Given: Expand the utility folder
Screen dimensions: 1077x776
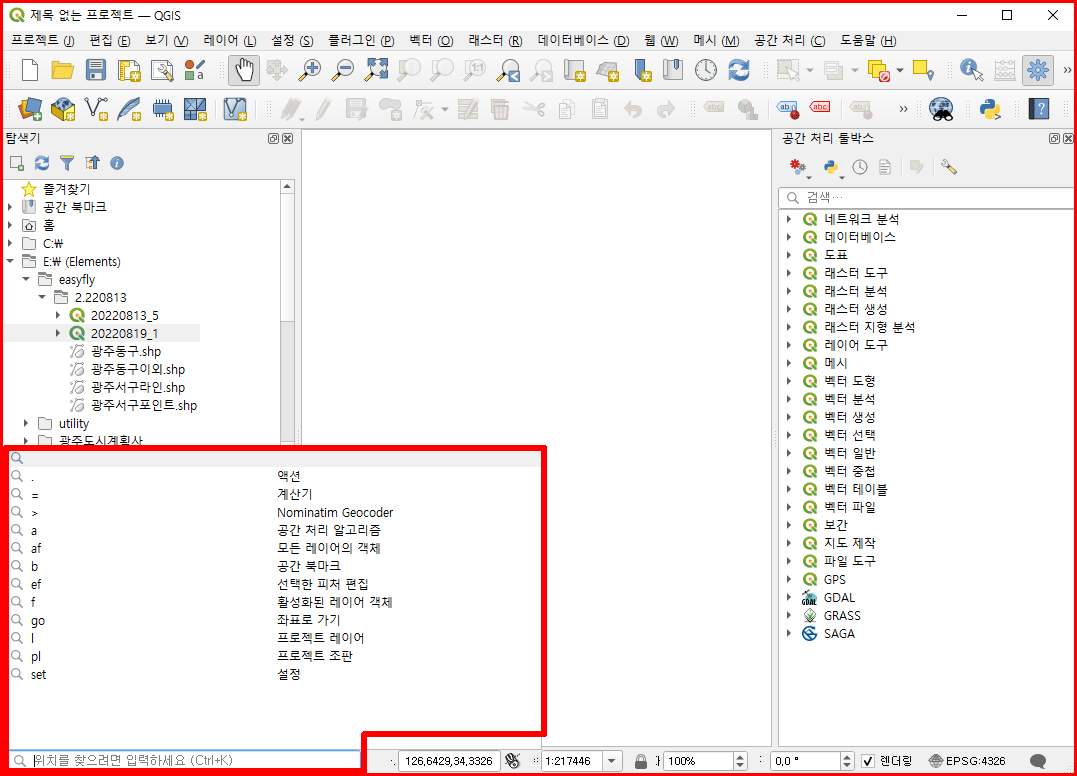Looking at the screenshot, I should [26, 423].
